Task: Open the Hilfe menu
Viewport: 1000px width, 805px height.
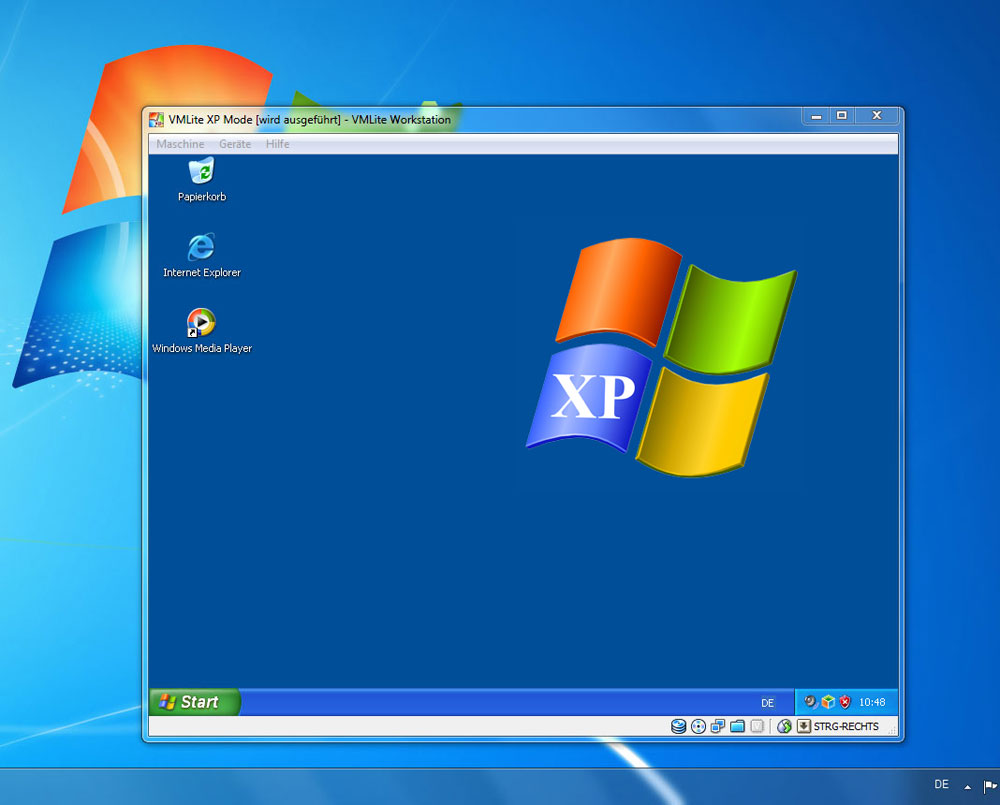Action: click(x=277, y=144)
